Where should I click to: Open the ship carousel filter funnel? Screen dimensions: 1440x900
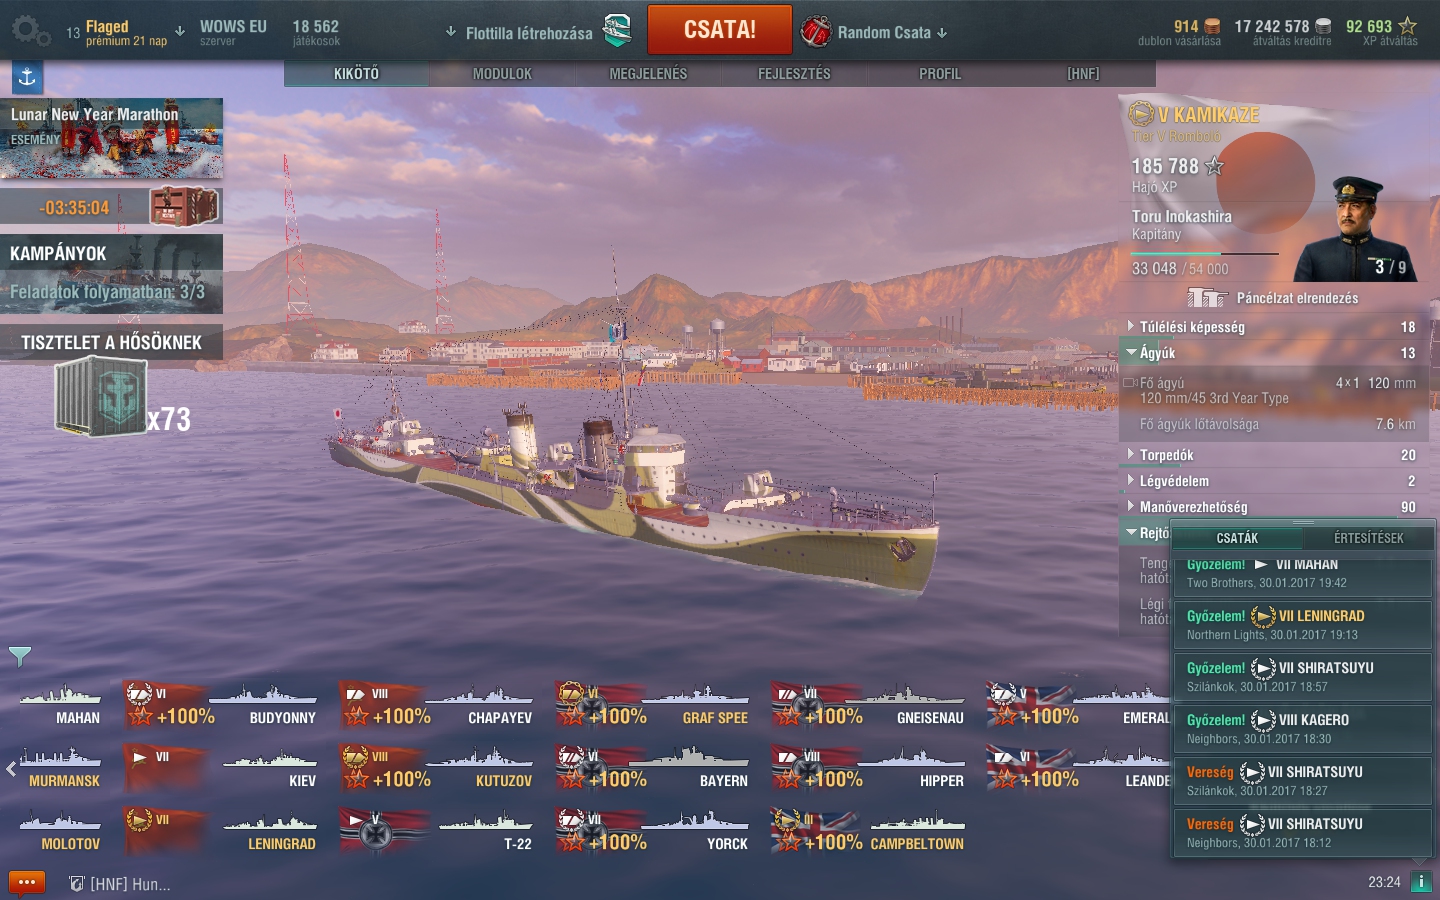point(20,657)
